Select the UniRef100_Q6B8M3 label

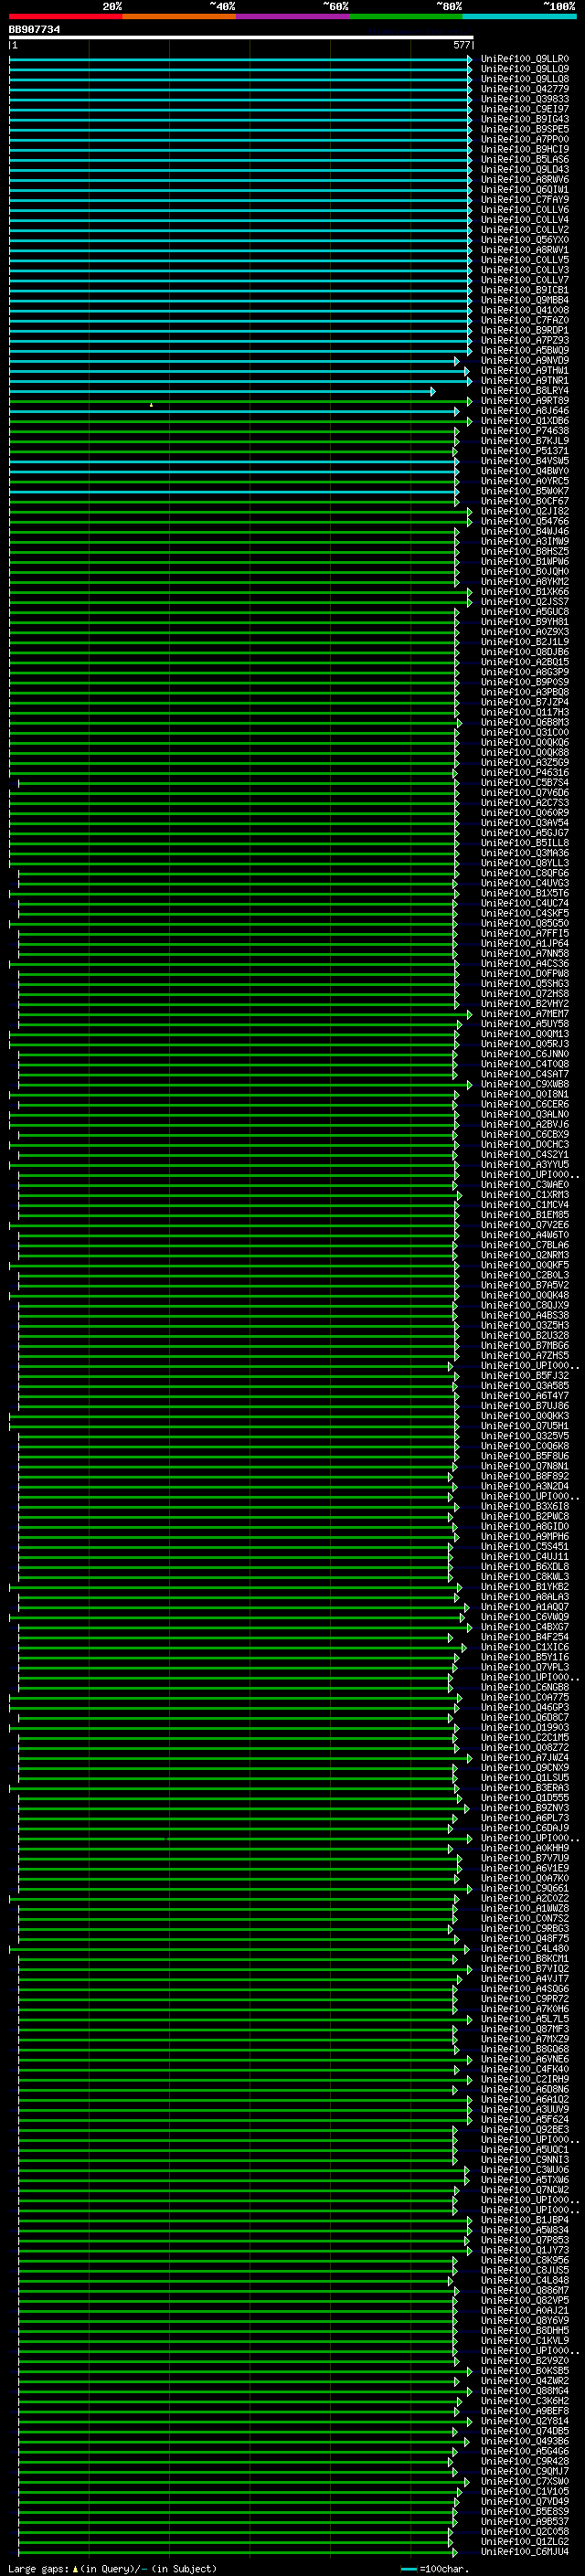coord(525,722)
